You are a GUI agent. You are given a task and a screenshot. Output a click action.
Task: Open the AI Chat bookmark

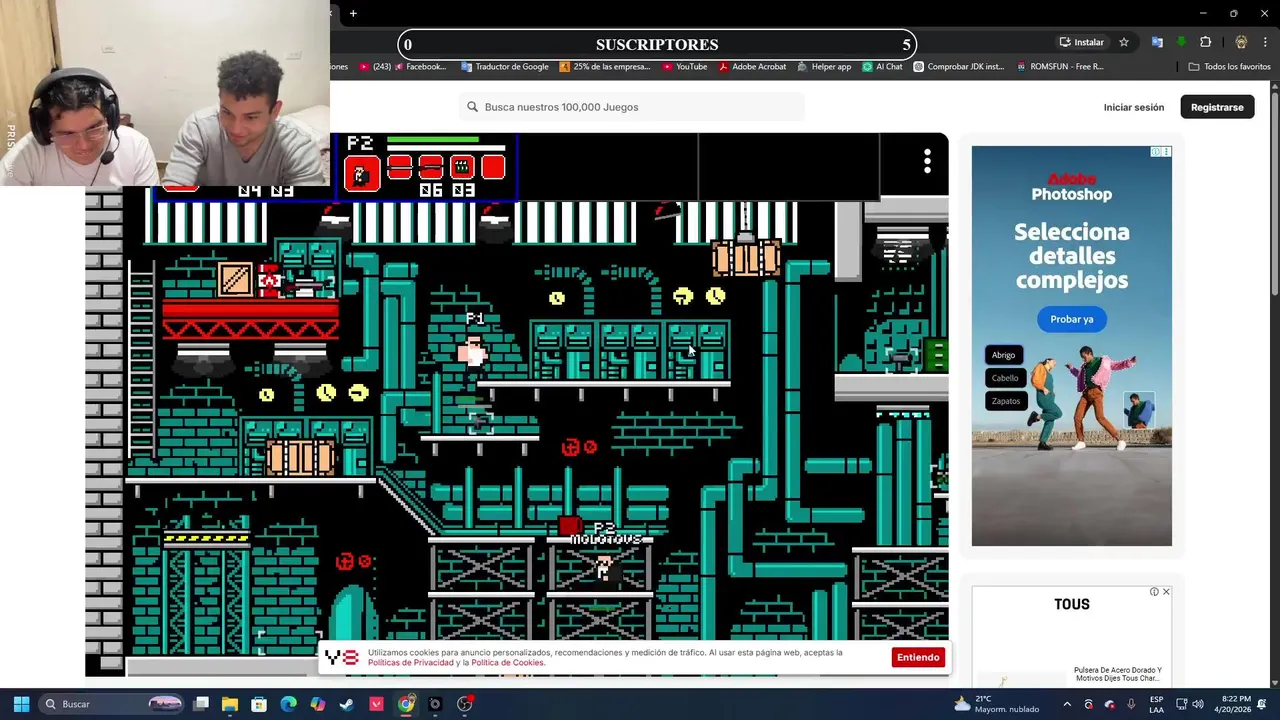click(x=882, y=66)
